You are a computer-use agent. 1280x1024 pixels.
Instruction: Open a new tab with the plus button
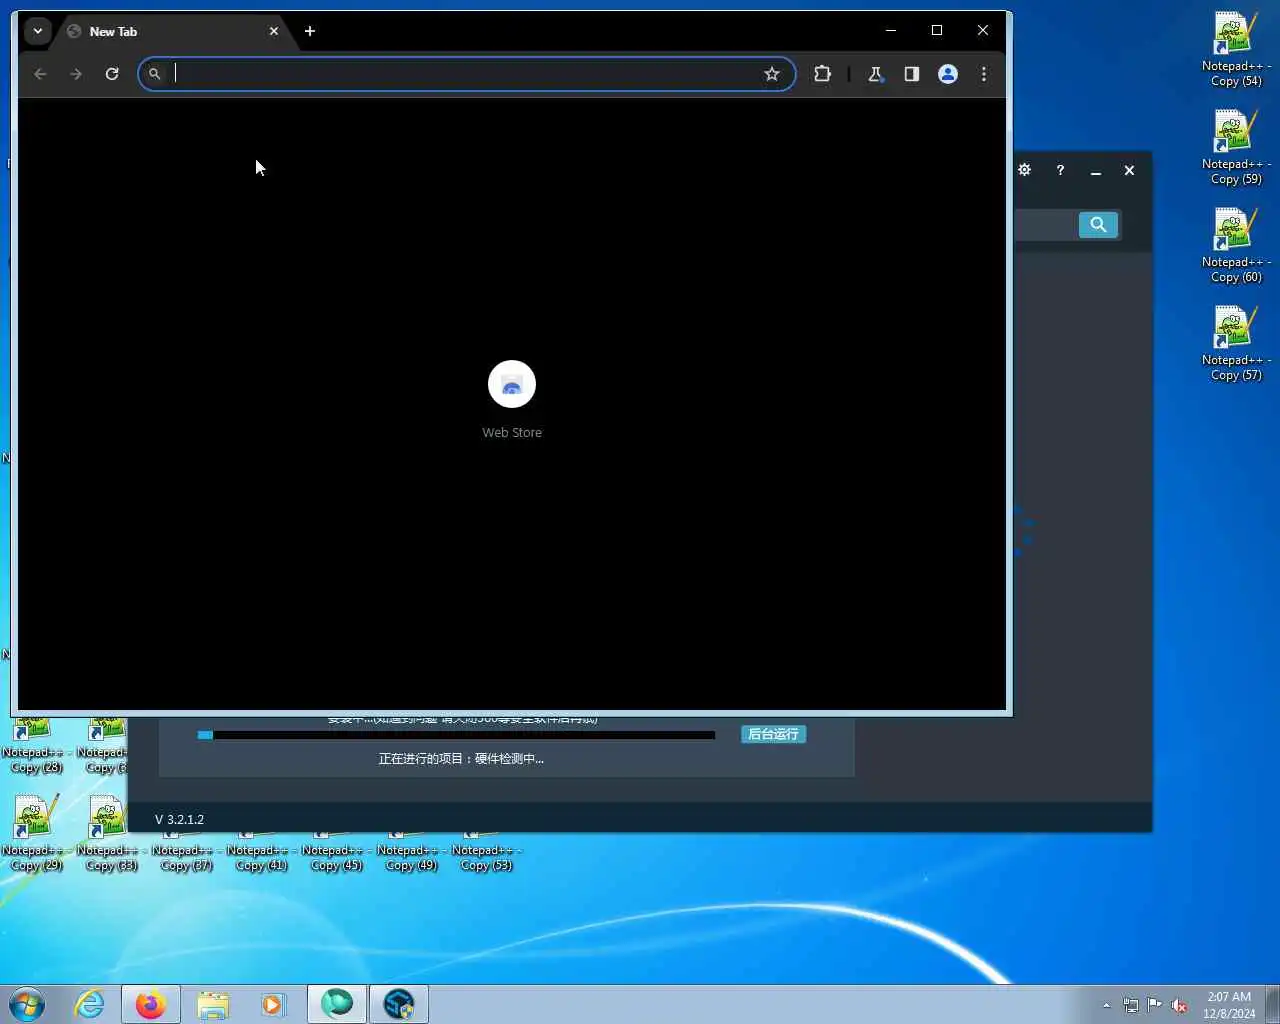tap(310, 31)
